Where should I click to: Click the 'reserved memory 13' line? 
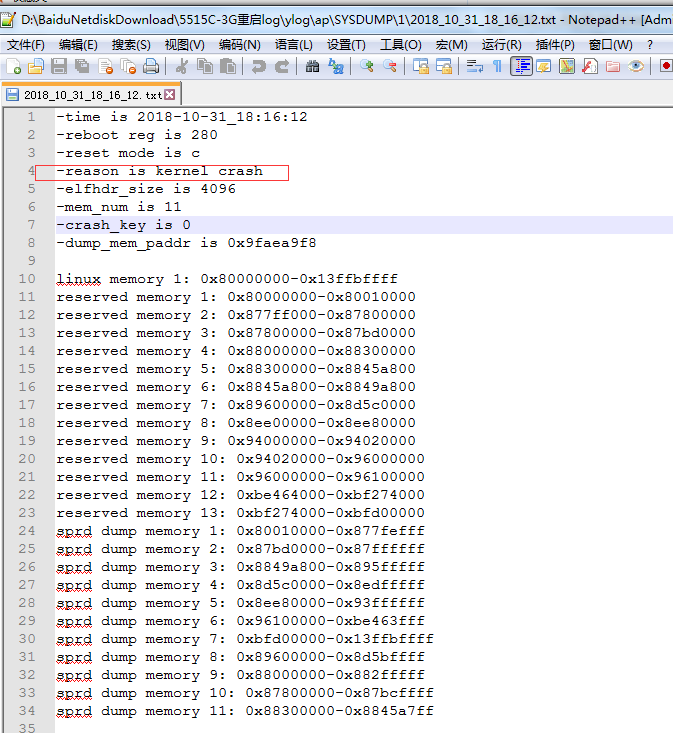tap(240, 513)
